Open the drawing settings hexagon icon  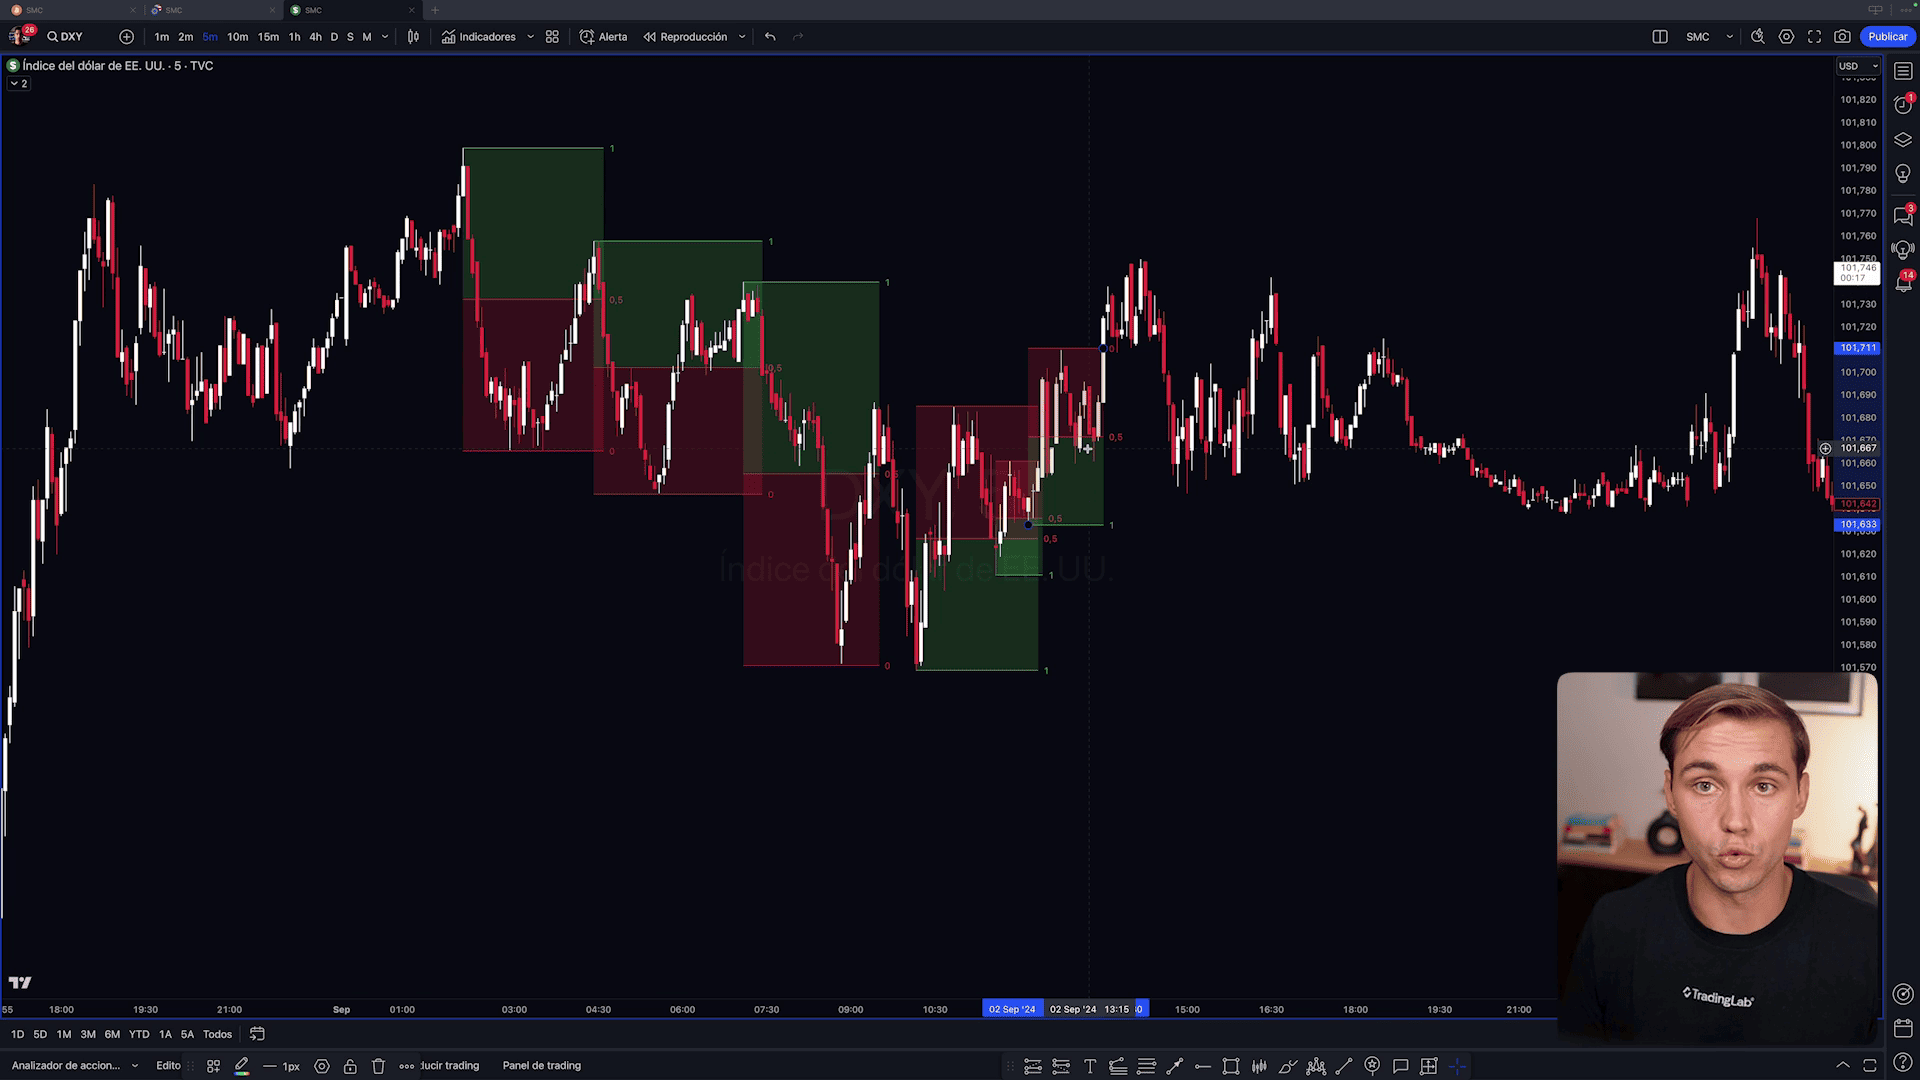[x=322, y=1066]
